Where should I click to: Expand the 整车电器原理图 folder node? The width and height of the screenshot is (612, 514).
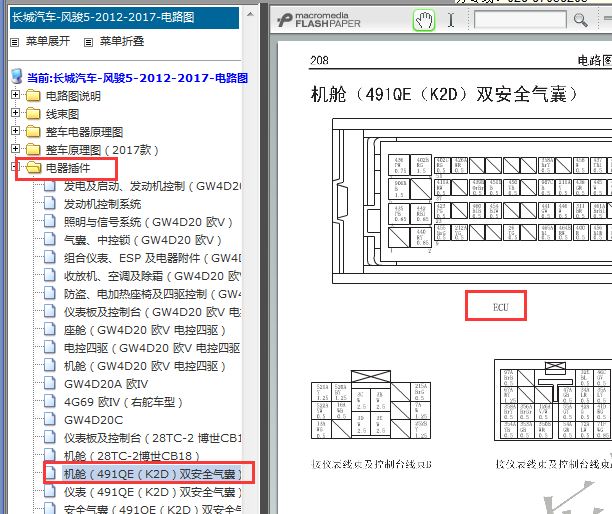15,131
